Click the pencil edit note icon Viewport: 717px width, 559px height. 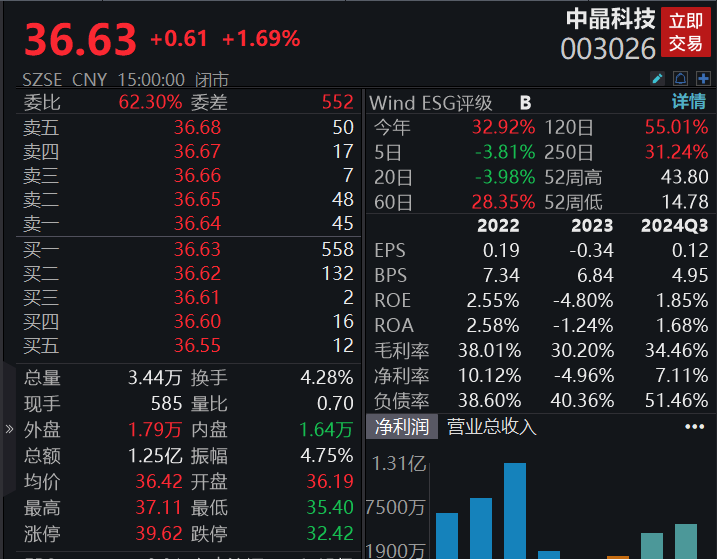click(x=657, y=78)
